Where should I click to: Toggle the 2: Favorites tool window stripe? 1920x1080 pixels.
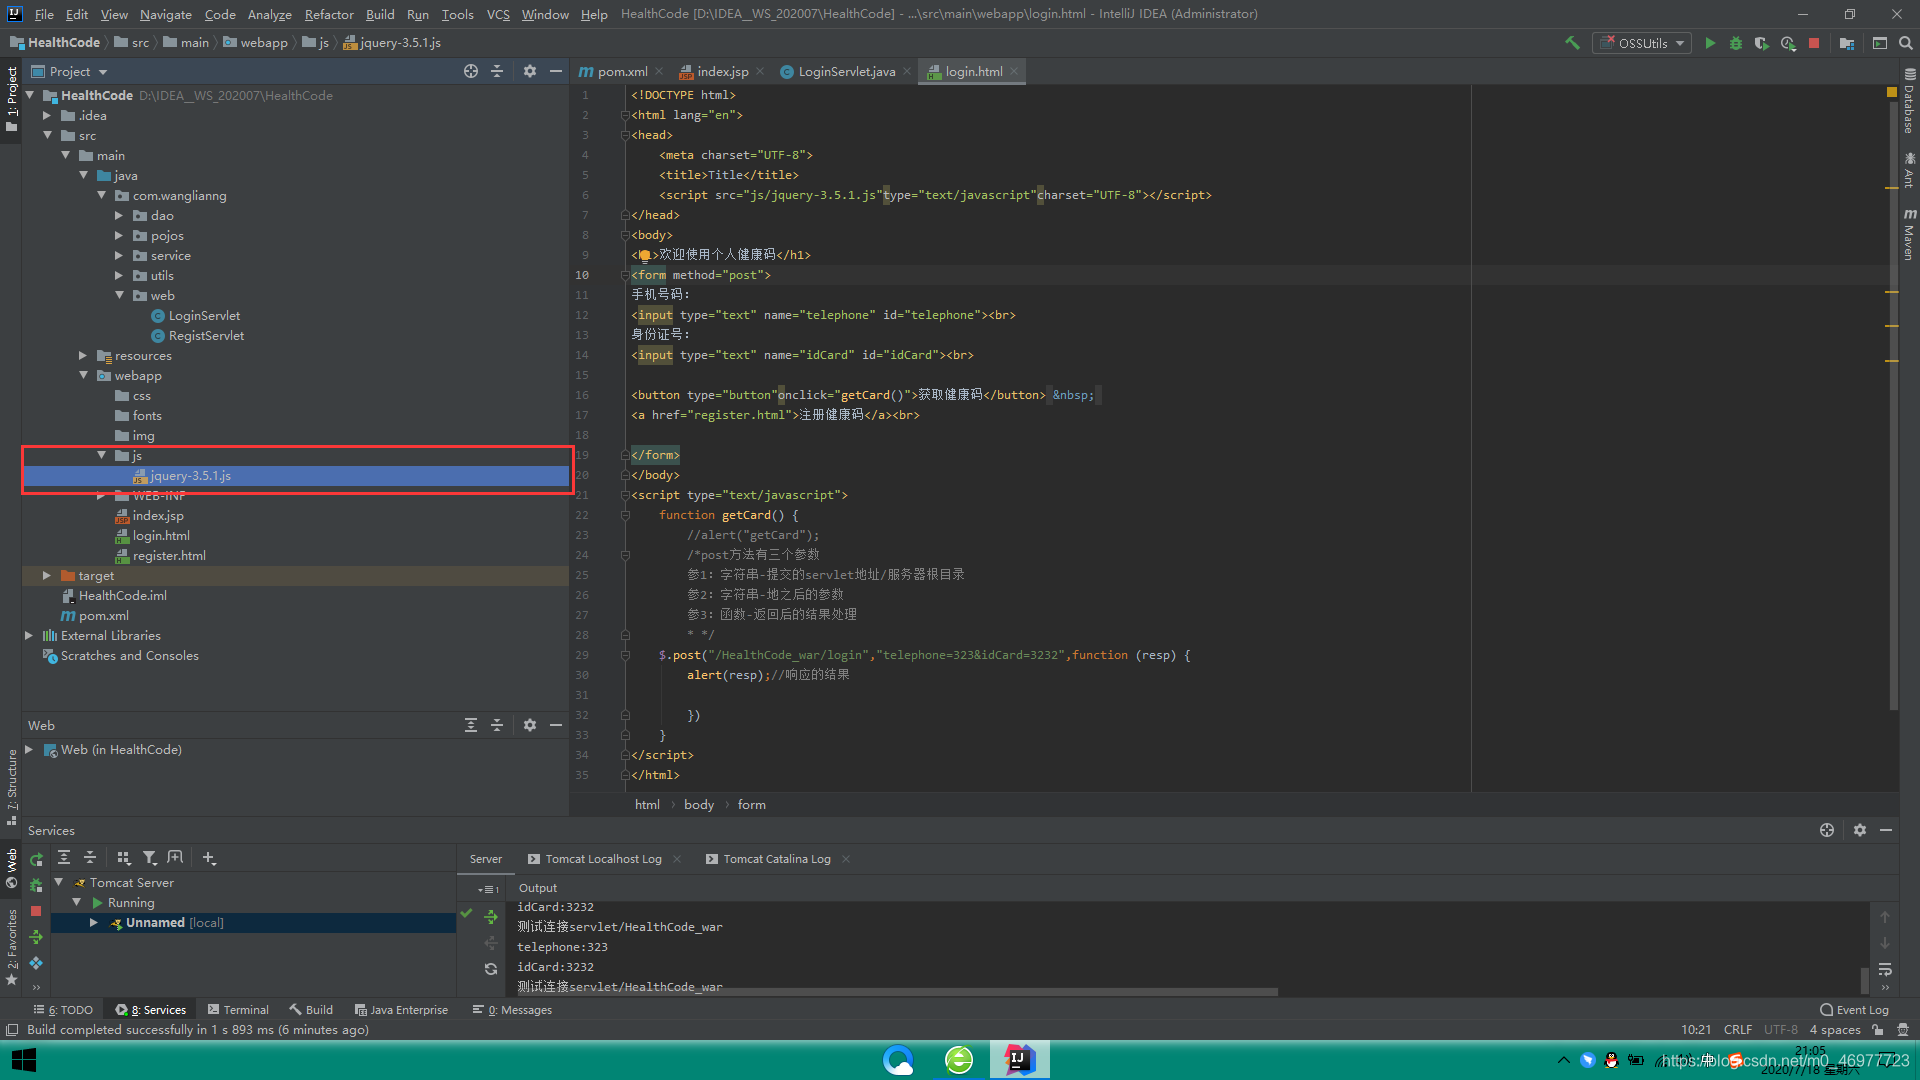point(11,947)
